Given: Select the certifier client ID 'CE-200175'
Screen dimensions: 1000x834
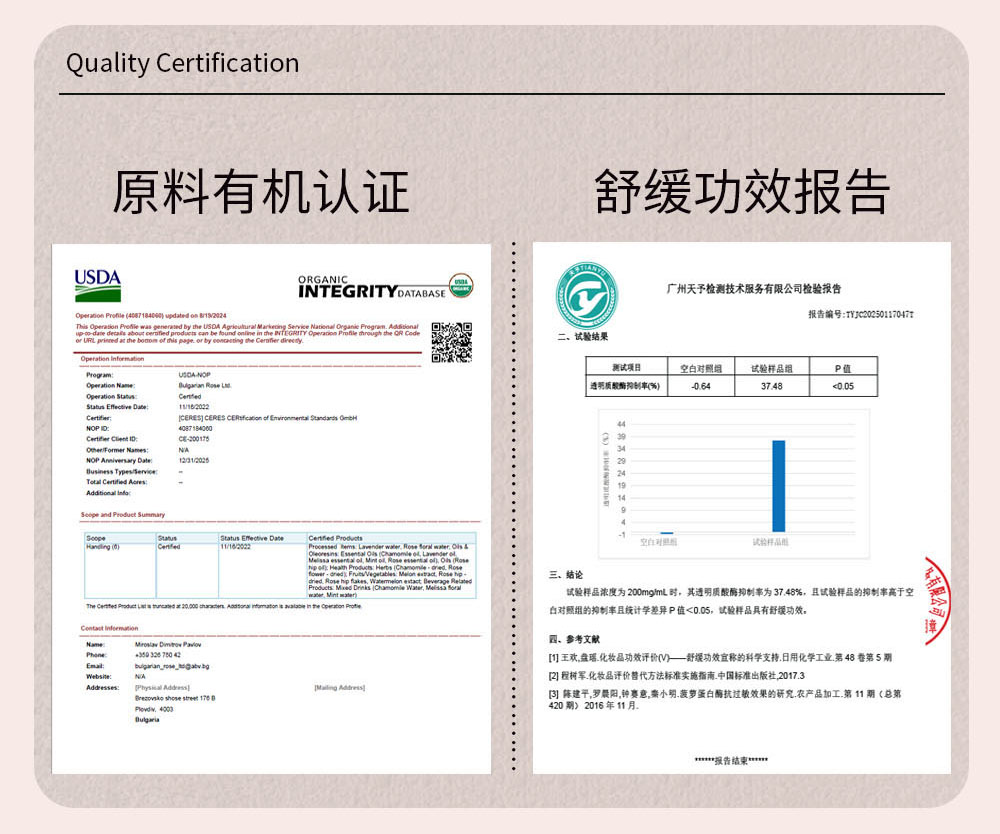Looking at the screenshot, I should tap(194, 439).
